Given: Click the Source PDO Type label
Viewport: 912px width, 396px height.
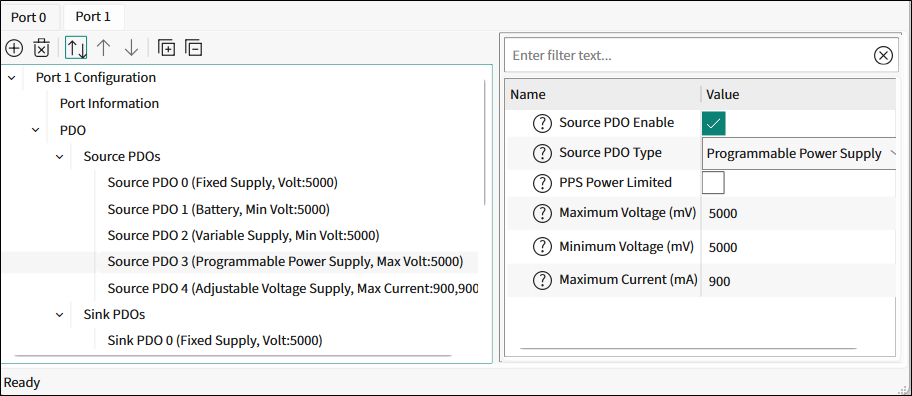Looking at the screenshot, I should click(610, 153).
